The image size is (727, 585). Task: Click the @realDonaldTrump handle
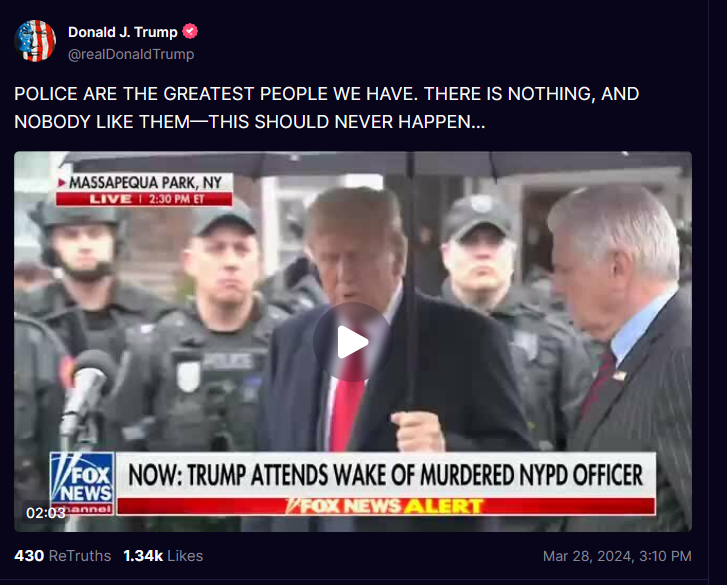point(131,54)
